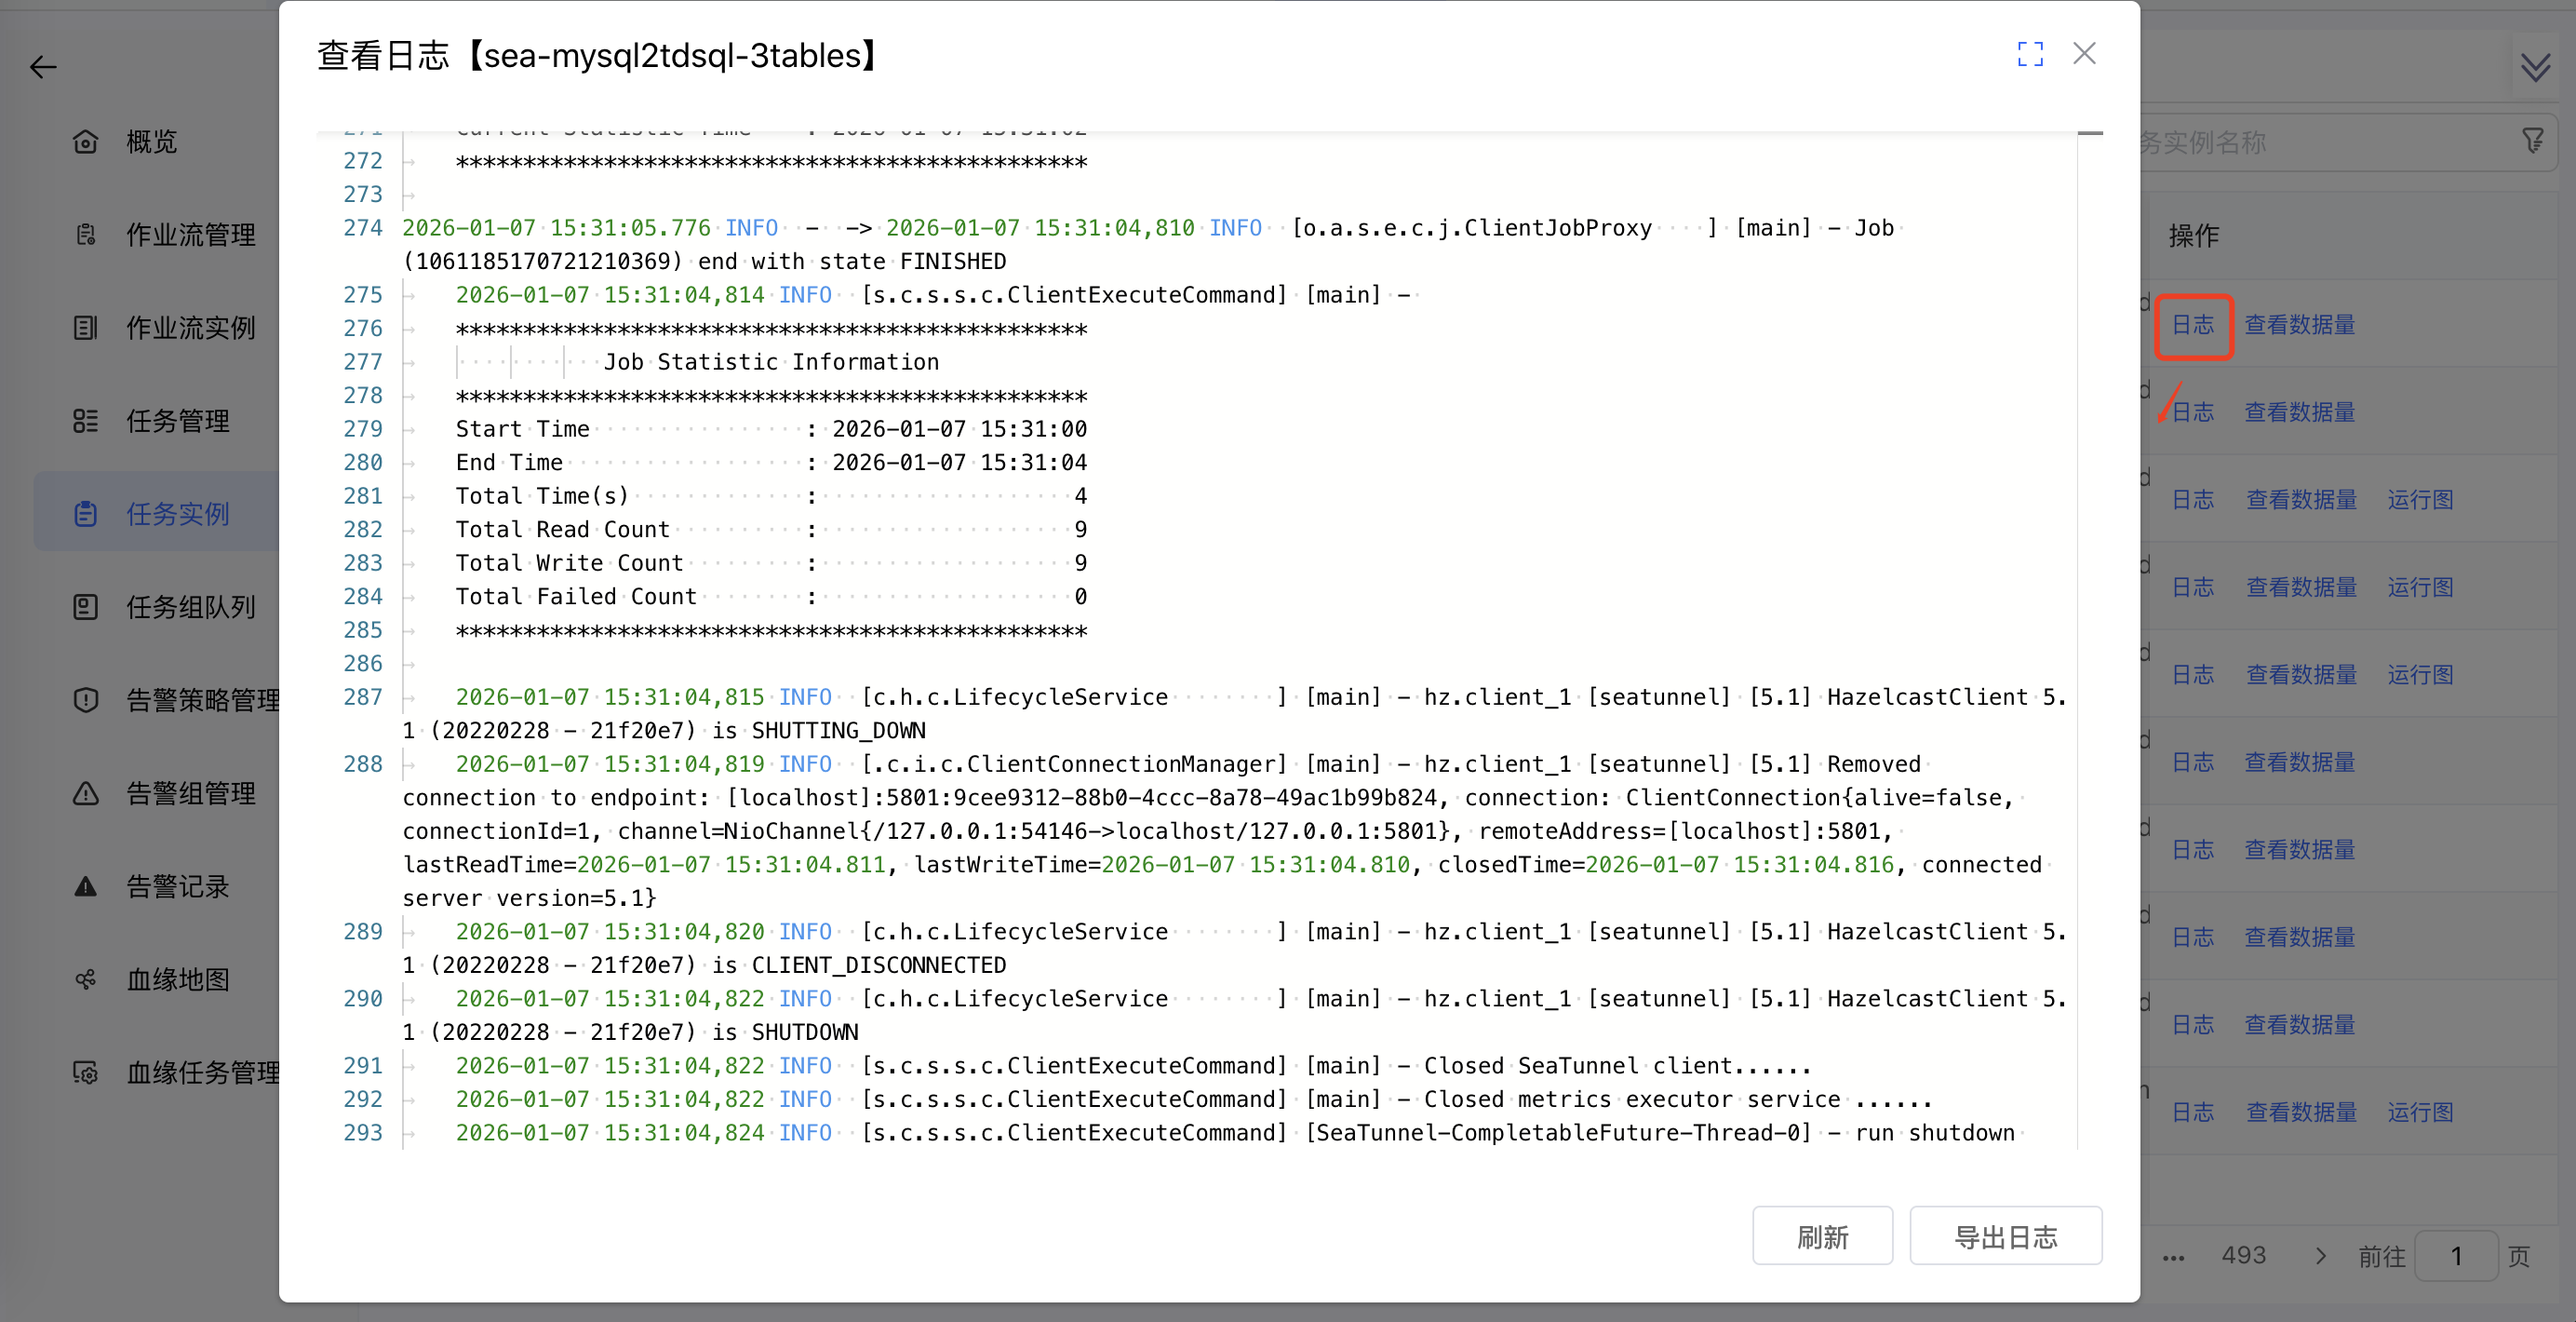The height and width of the screenshot is (1322, 2576).
Task: Click the 导出日志 export button
Action: coord(2005,1236)
